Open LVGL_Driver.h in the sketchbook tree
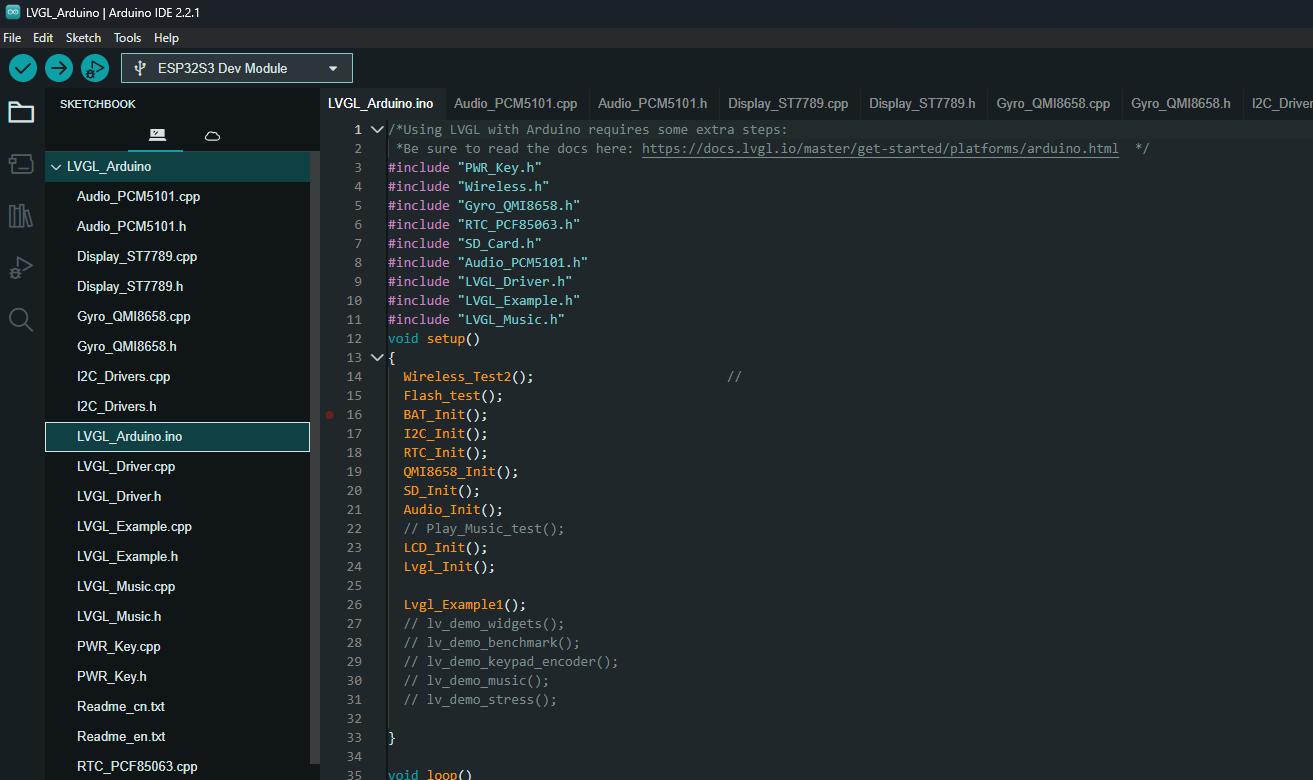 (x=177, y=497)
